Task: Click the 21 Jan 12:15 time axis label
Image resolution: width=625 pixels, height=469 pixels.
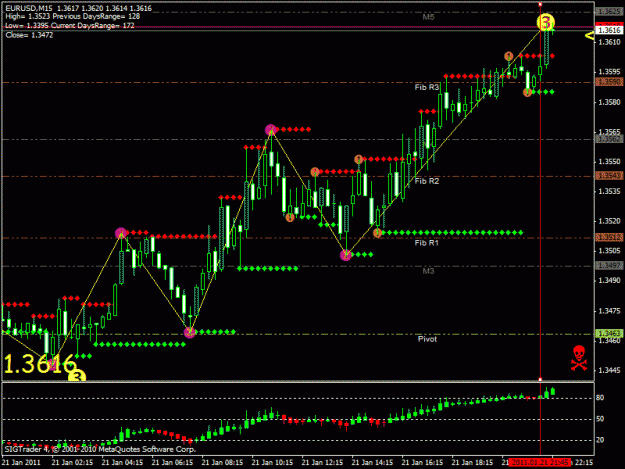Action: pyautogui.click(x=322, y=462)
